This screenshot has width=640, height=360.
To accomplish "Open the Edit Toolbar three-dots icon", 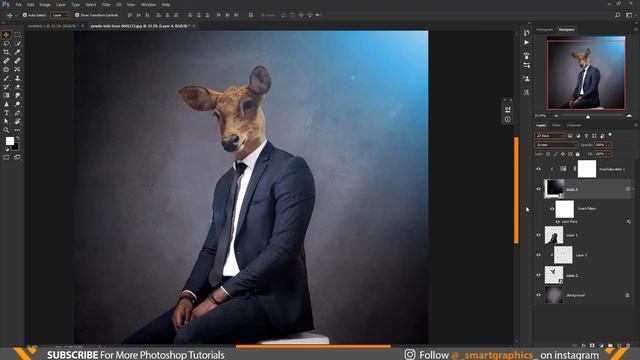I will tap(17, 130).
